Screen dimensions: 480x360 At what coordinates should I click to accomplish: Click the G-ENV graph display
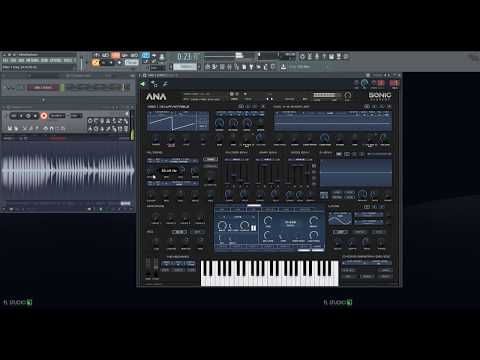coord(356,172)
